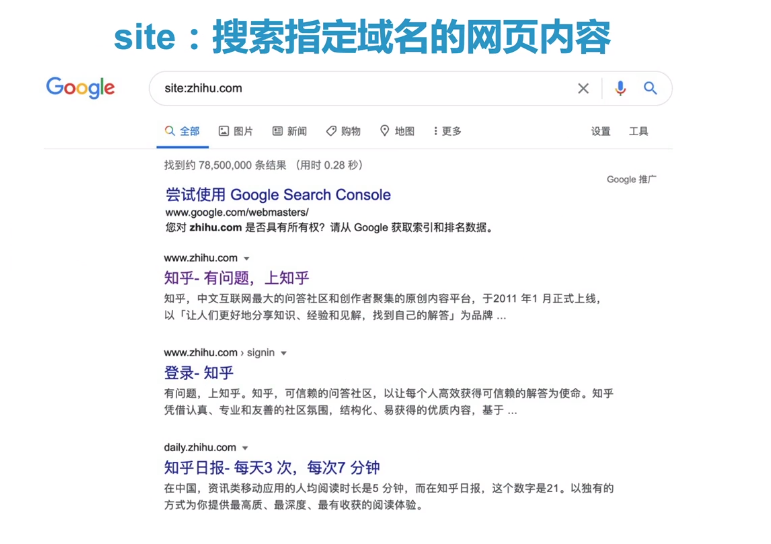Open the 知乎- 有问题，上知乎 result

tap(237, 278)
